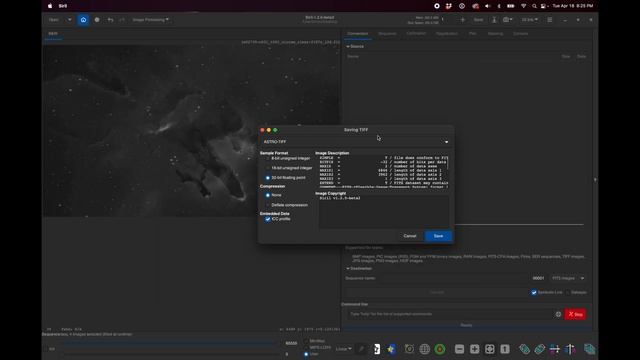Open the ASTRO-TIFF format dropdown
The image size is (640, 360).
tap(356, 142)
